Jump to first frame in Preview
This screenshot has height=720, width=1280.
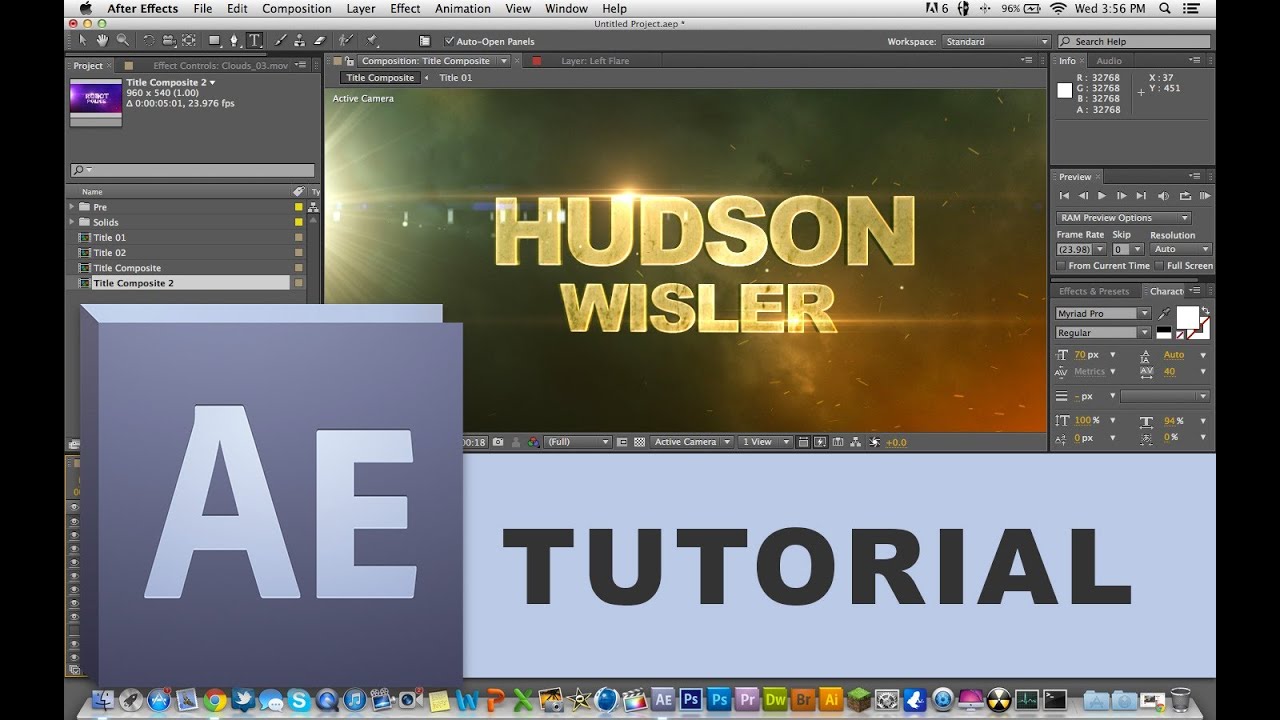(x=1064, y=196)
